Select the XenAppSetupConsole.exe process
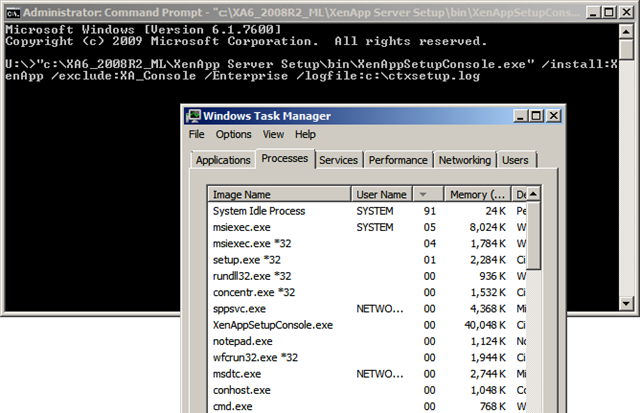 tap(367, 325)
